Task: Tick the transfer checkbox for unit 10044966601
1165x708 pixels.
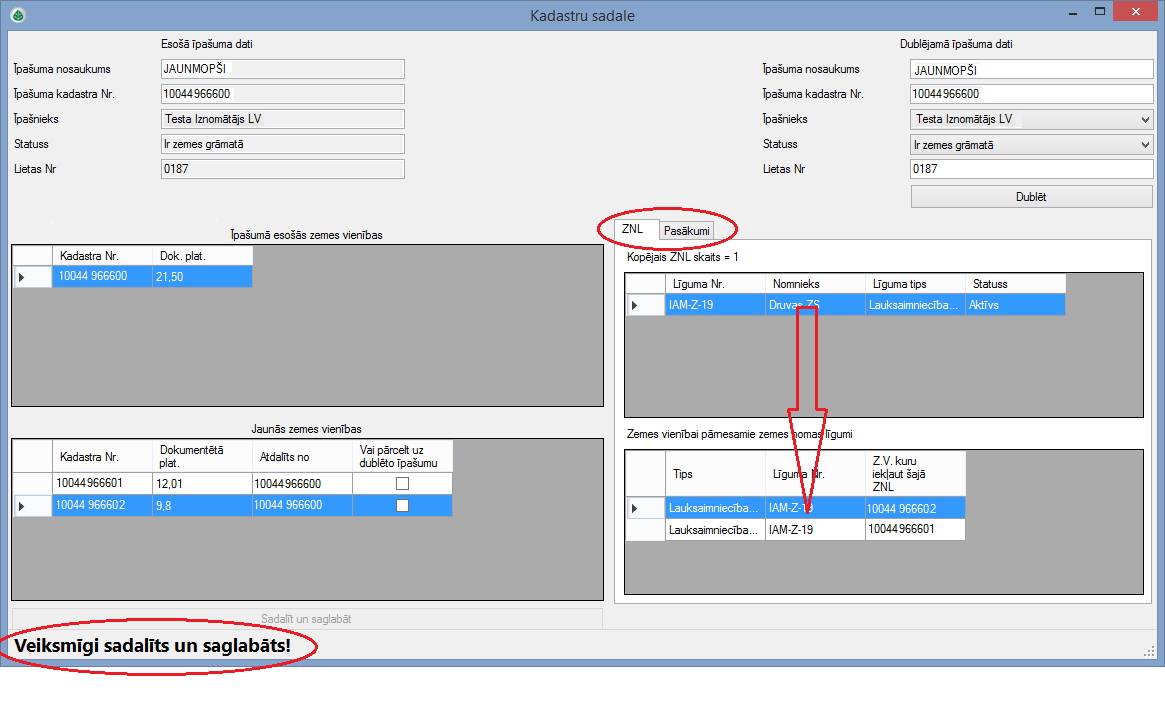Action: [x=402, y=484]
